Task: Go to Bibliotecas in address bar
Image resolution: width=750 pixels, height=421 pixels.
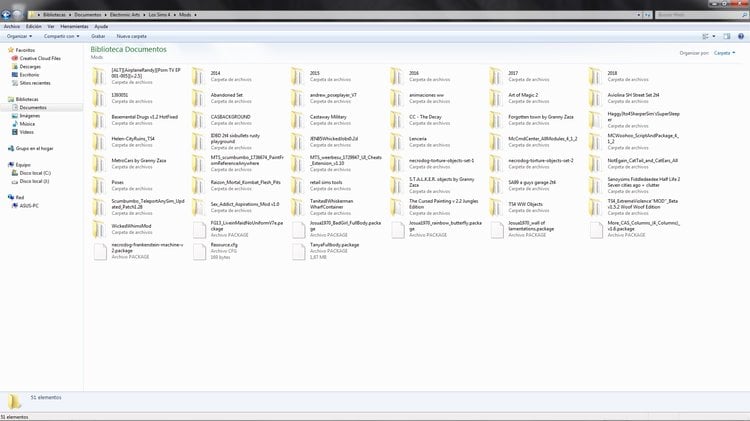Action: click(x=54, y=15)
